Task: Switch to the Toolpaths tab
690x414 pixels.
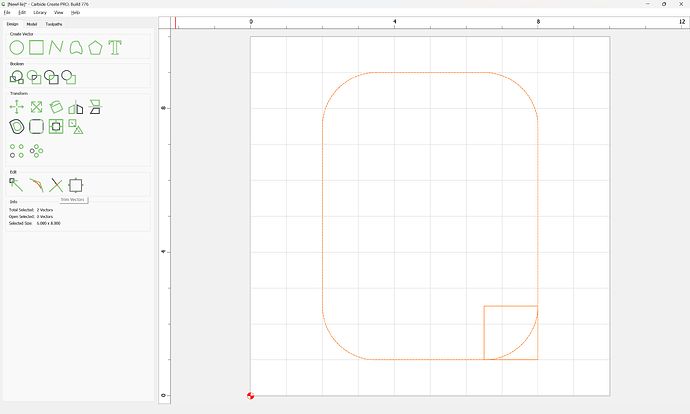Action: (54, 24)
